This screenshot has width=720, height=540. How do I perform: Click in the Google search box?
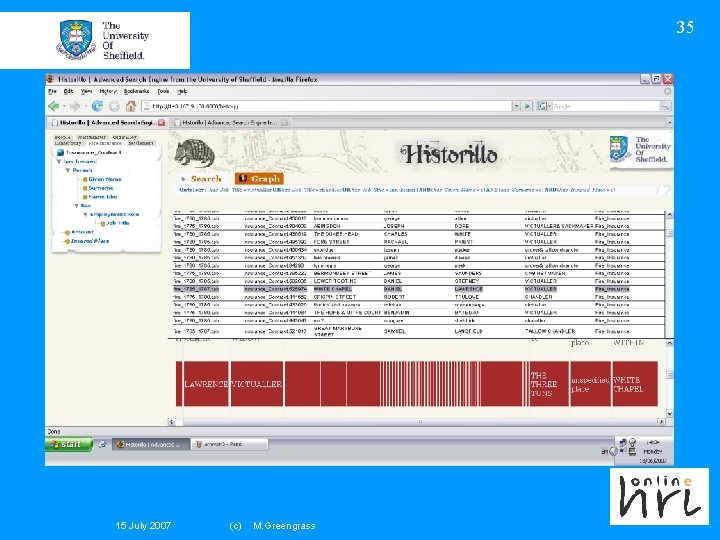coord(605,106)
